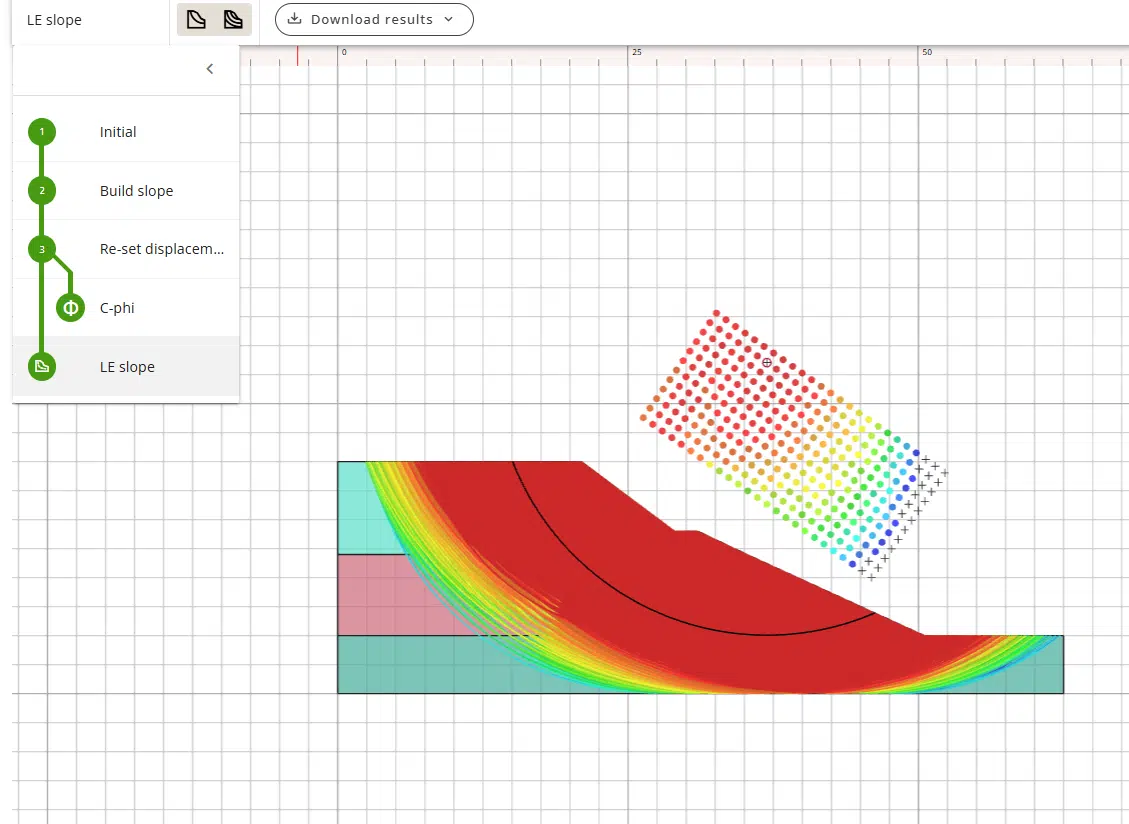Open the Download results dropdown
1129x824 pixels.
coord(374,19)
